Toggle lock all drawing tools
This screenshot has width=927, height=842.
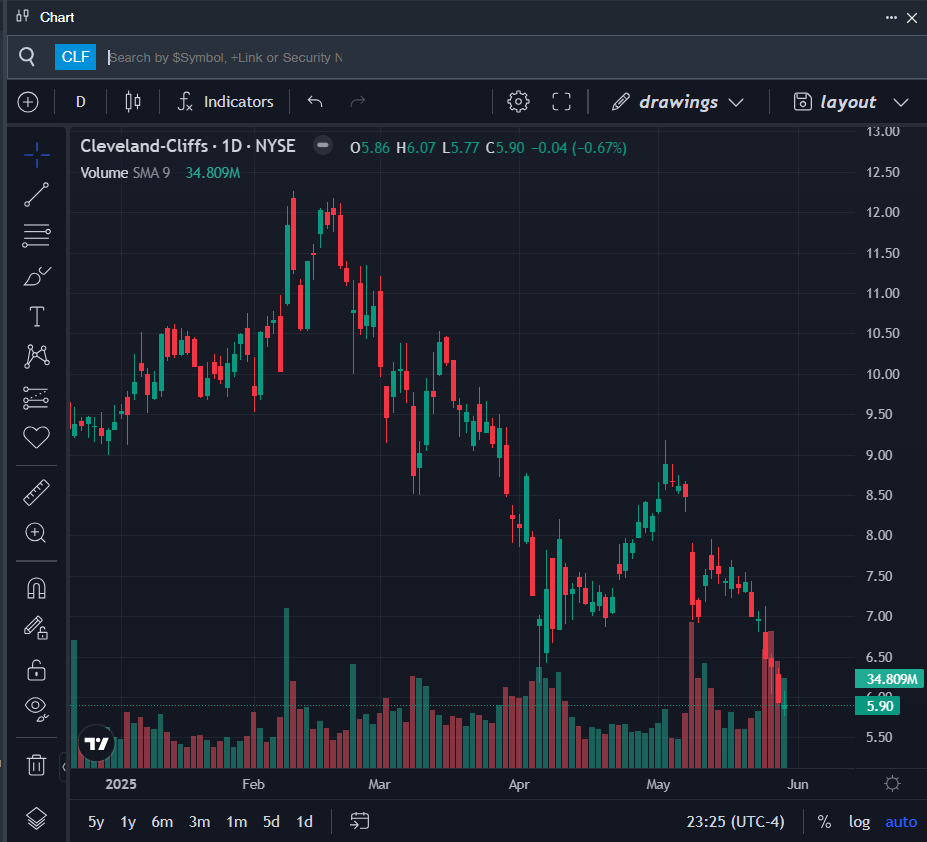[37, 670]
